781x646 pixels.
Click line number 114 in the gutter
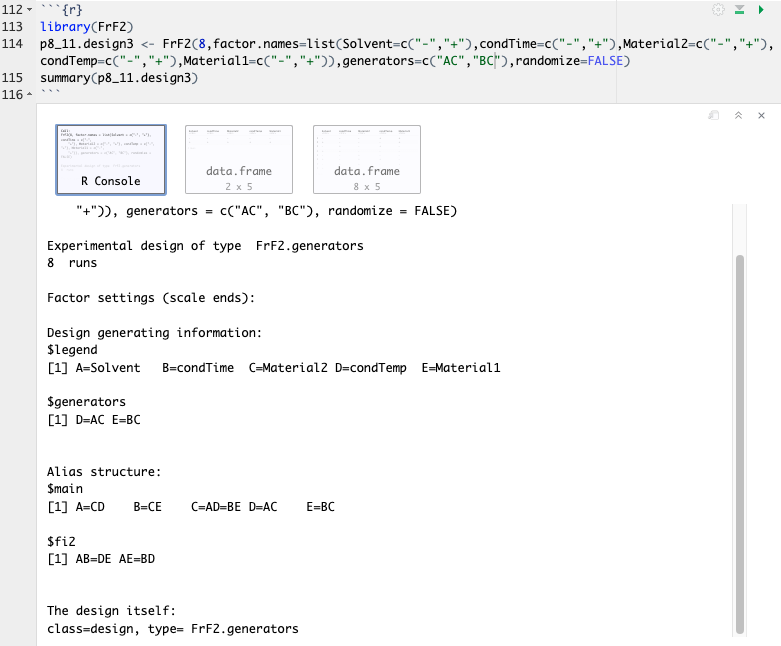pos(13,43)
